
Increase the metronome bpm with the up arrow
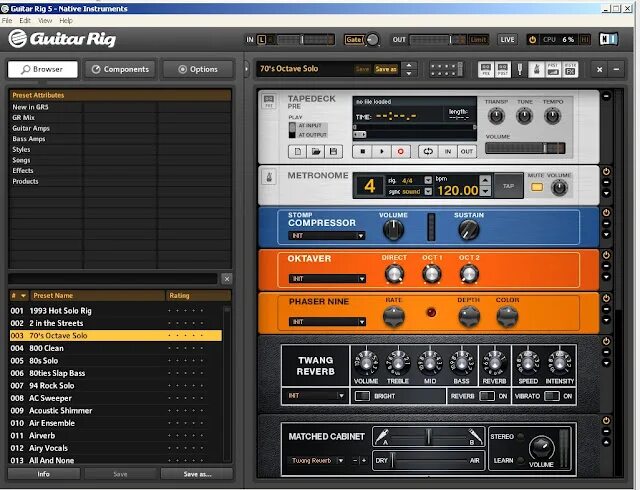point(485,180)
